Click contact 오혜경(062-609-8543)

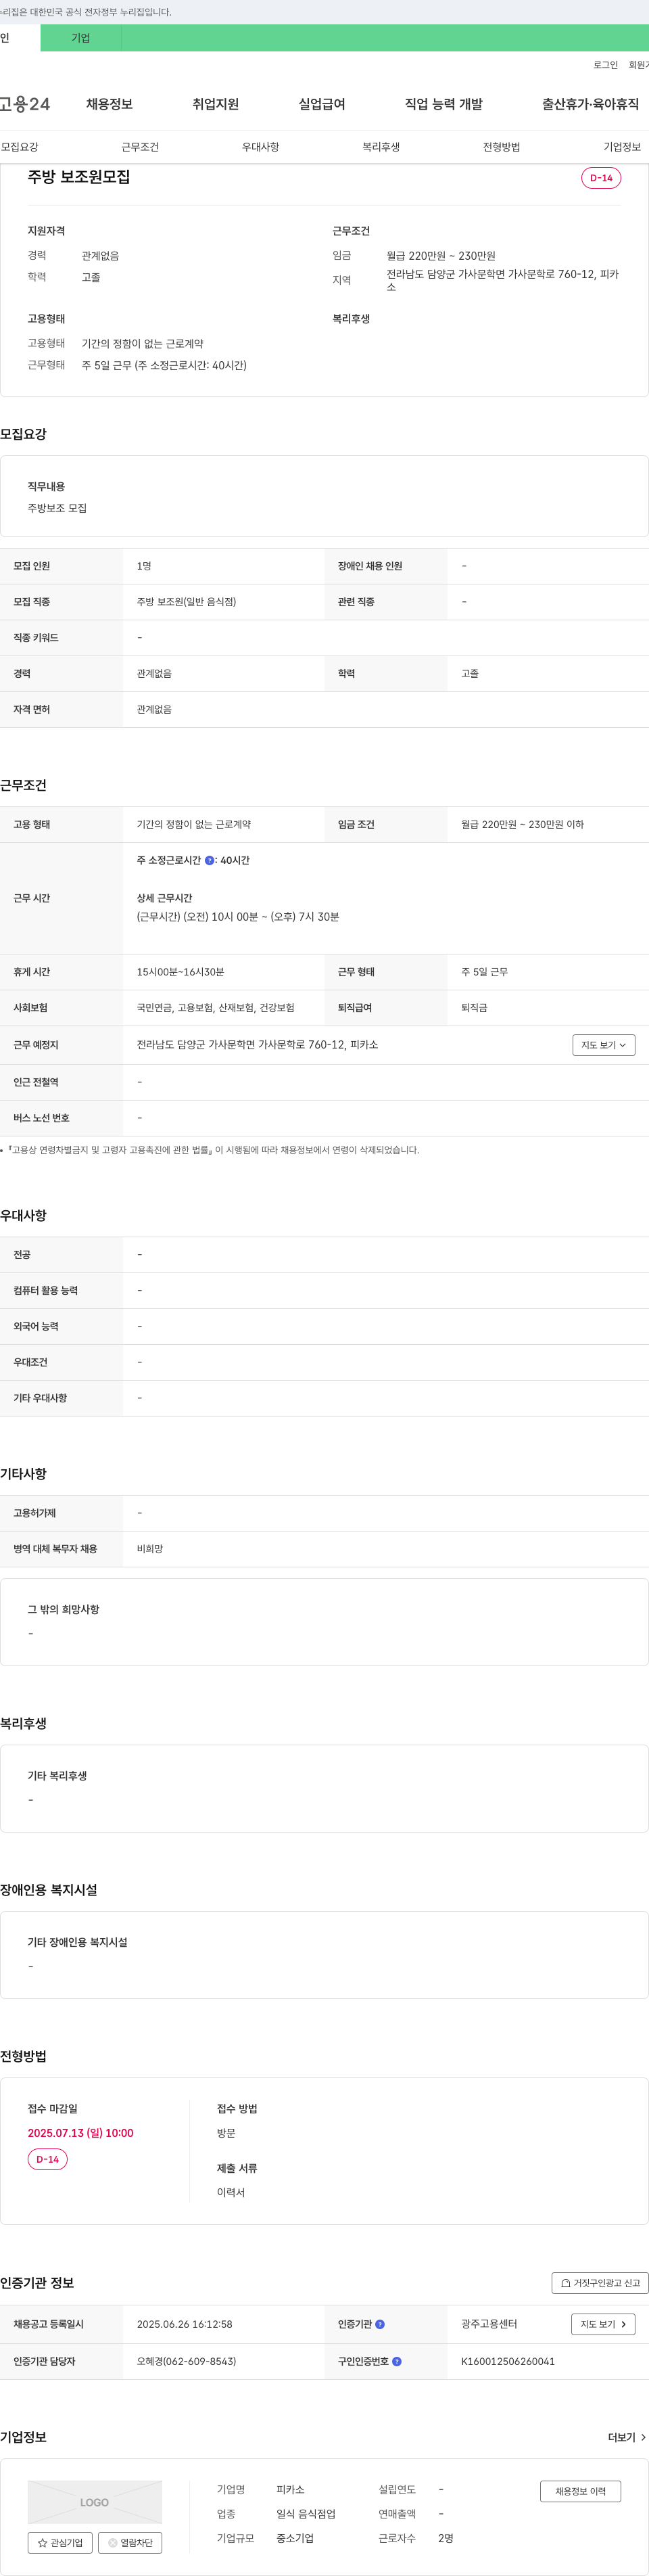tap(186, 2361)
